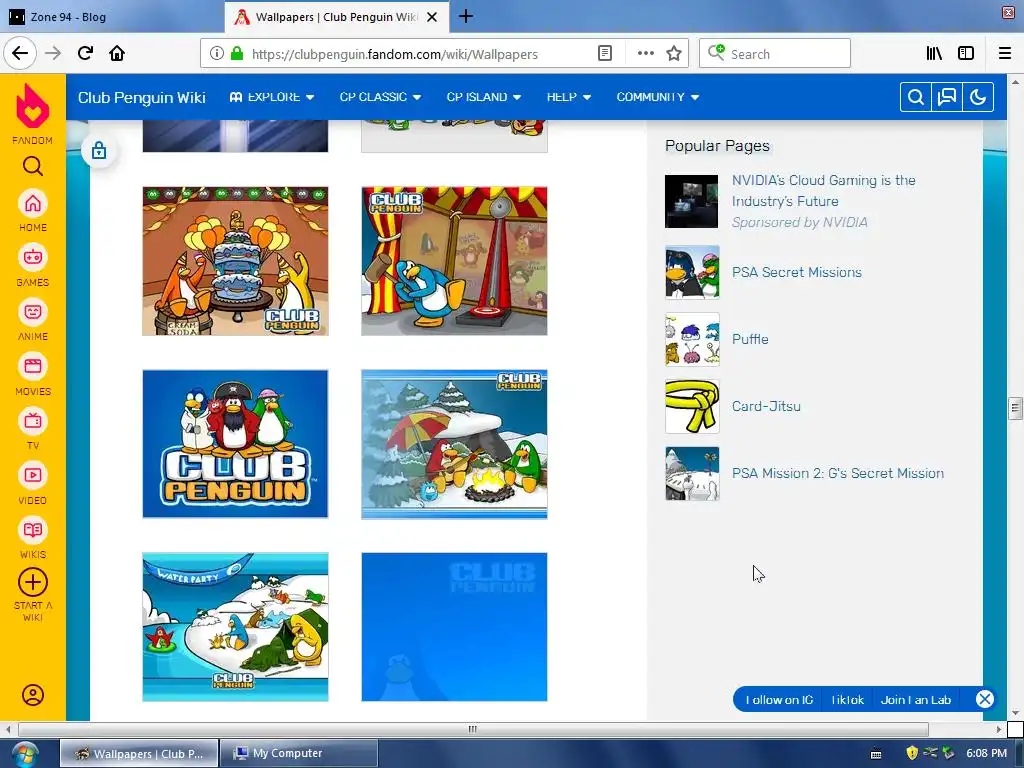
Task: Show browser sidebars icon
Action: point(966,54)
